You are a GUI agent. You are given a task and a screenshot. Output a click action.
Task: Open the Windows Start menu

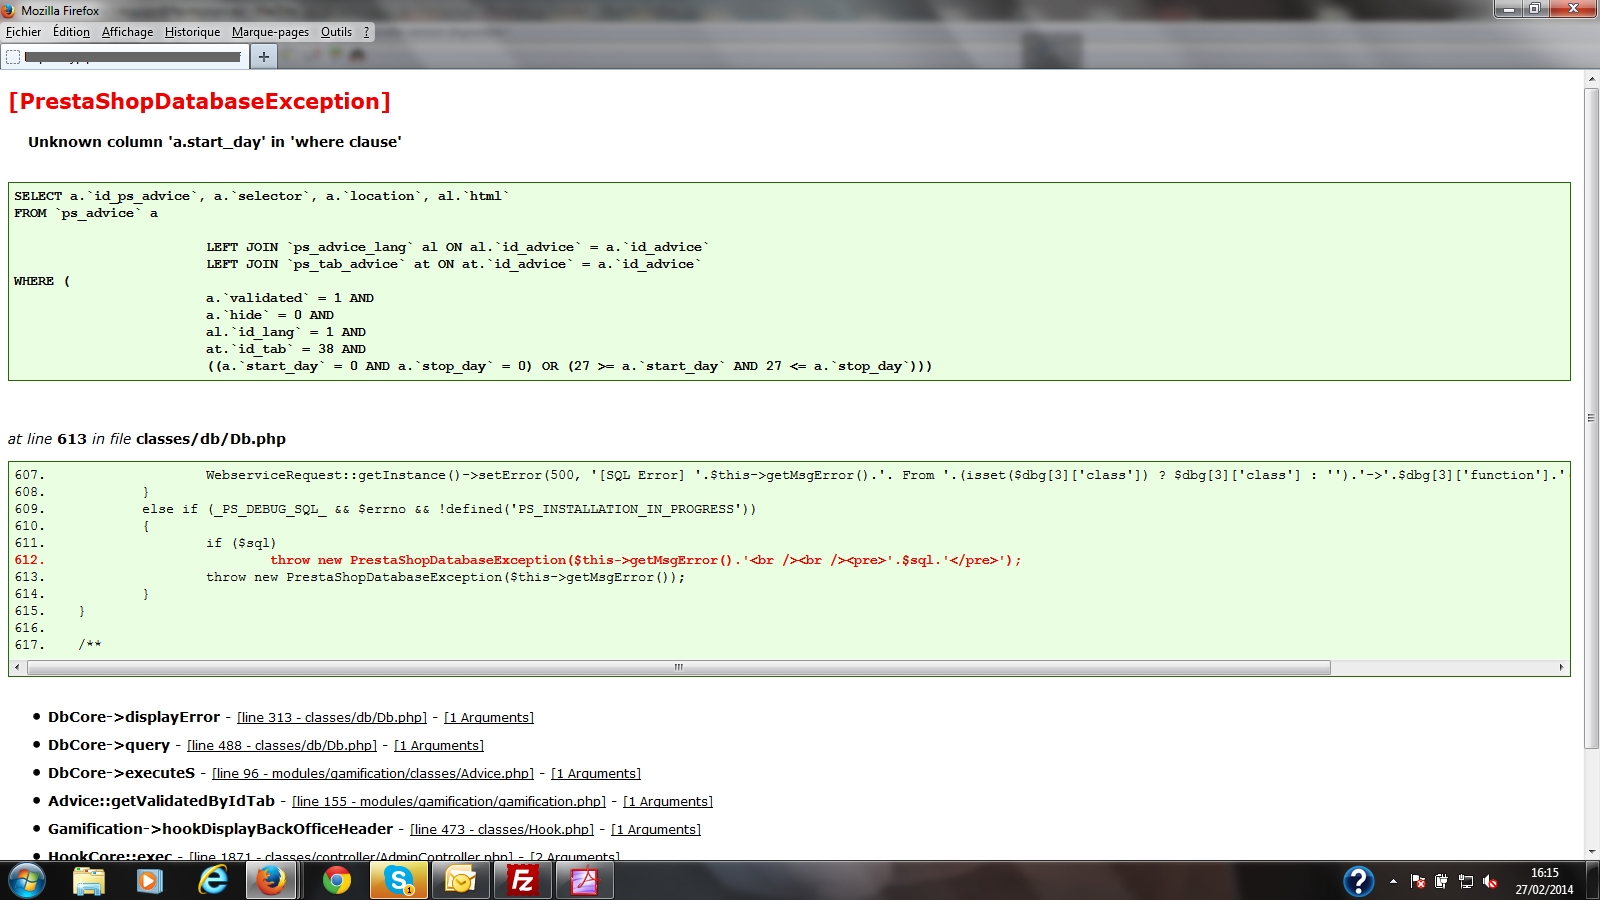(x=26, y=881)
